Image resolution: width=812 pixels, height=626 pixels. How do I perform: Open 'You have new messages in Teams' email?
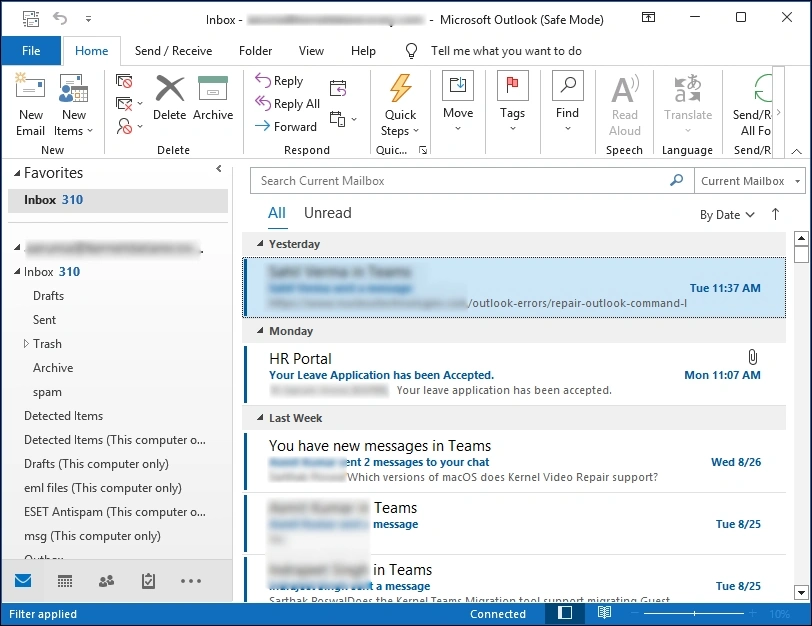[515, 461]
